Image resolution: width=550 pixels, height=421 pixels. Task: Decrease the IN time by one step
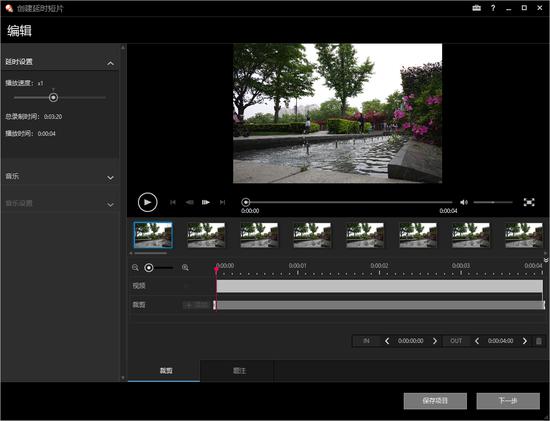[387, 341]
